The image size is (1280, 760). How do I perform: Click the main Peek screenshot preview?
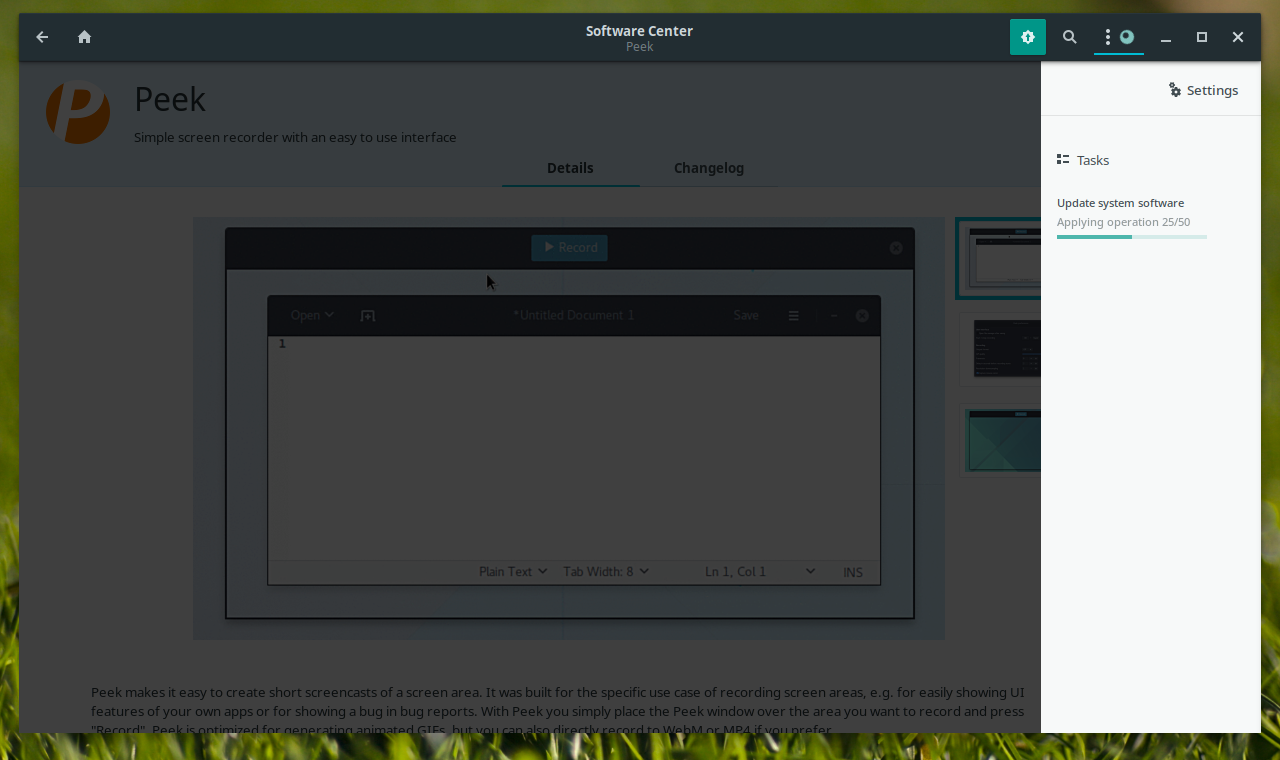click(x=569, y=428)
